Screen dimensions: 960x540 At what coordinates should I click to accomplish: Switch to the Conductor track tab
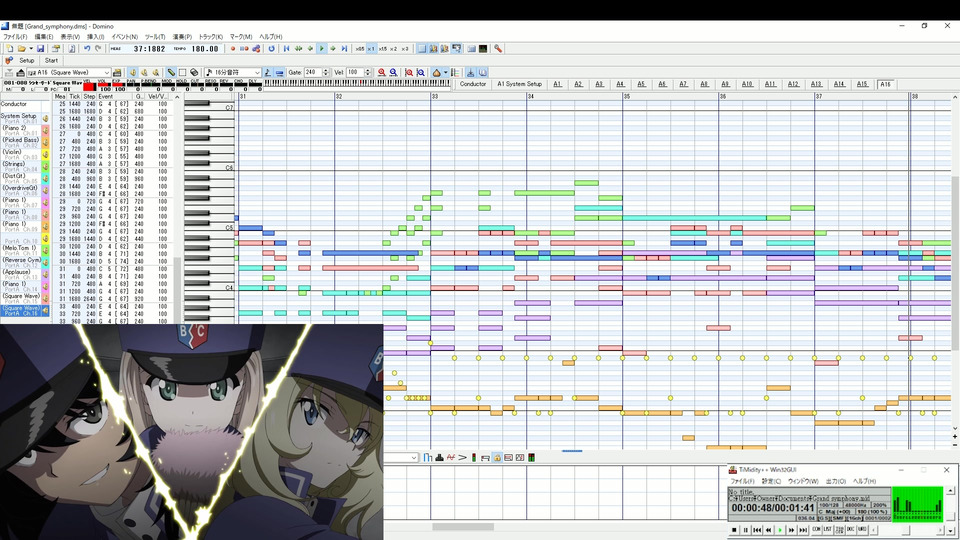473,84
